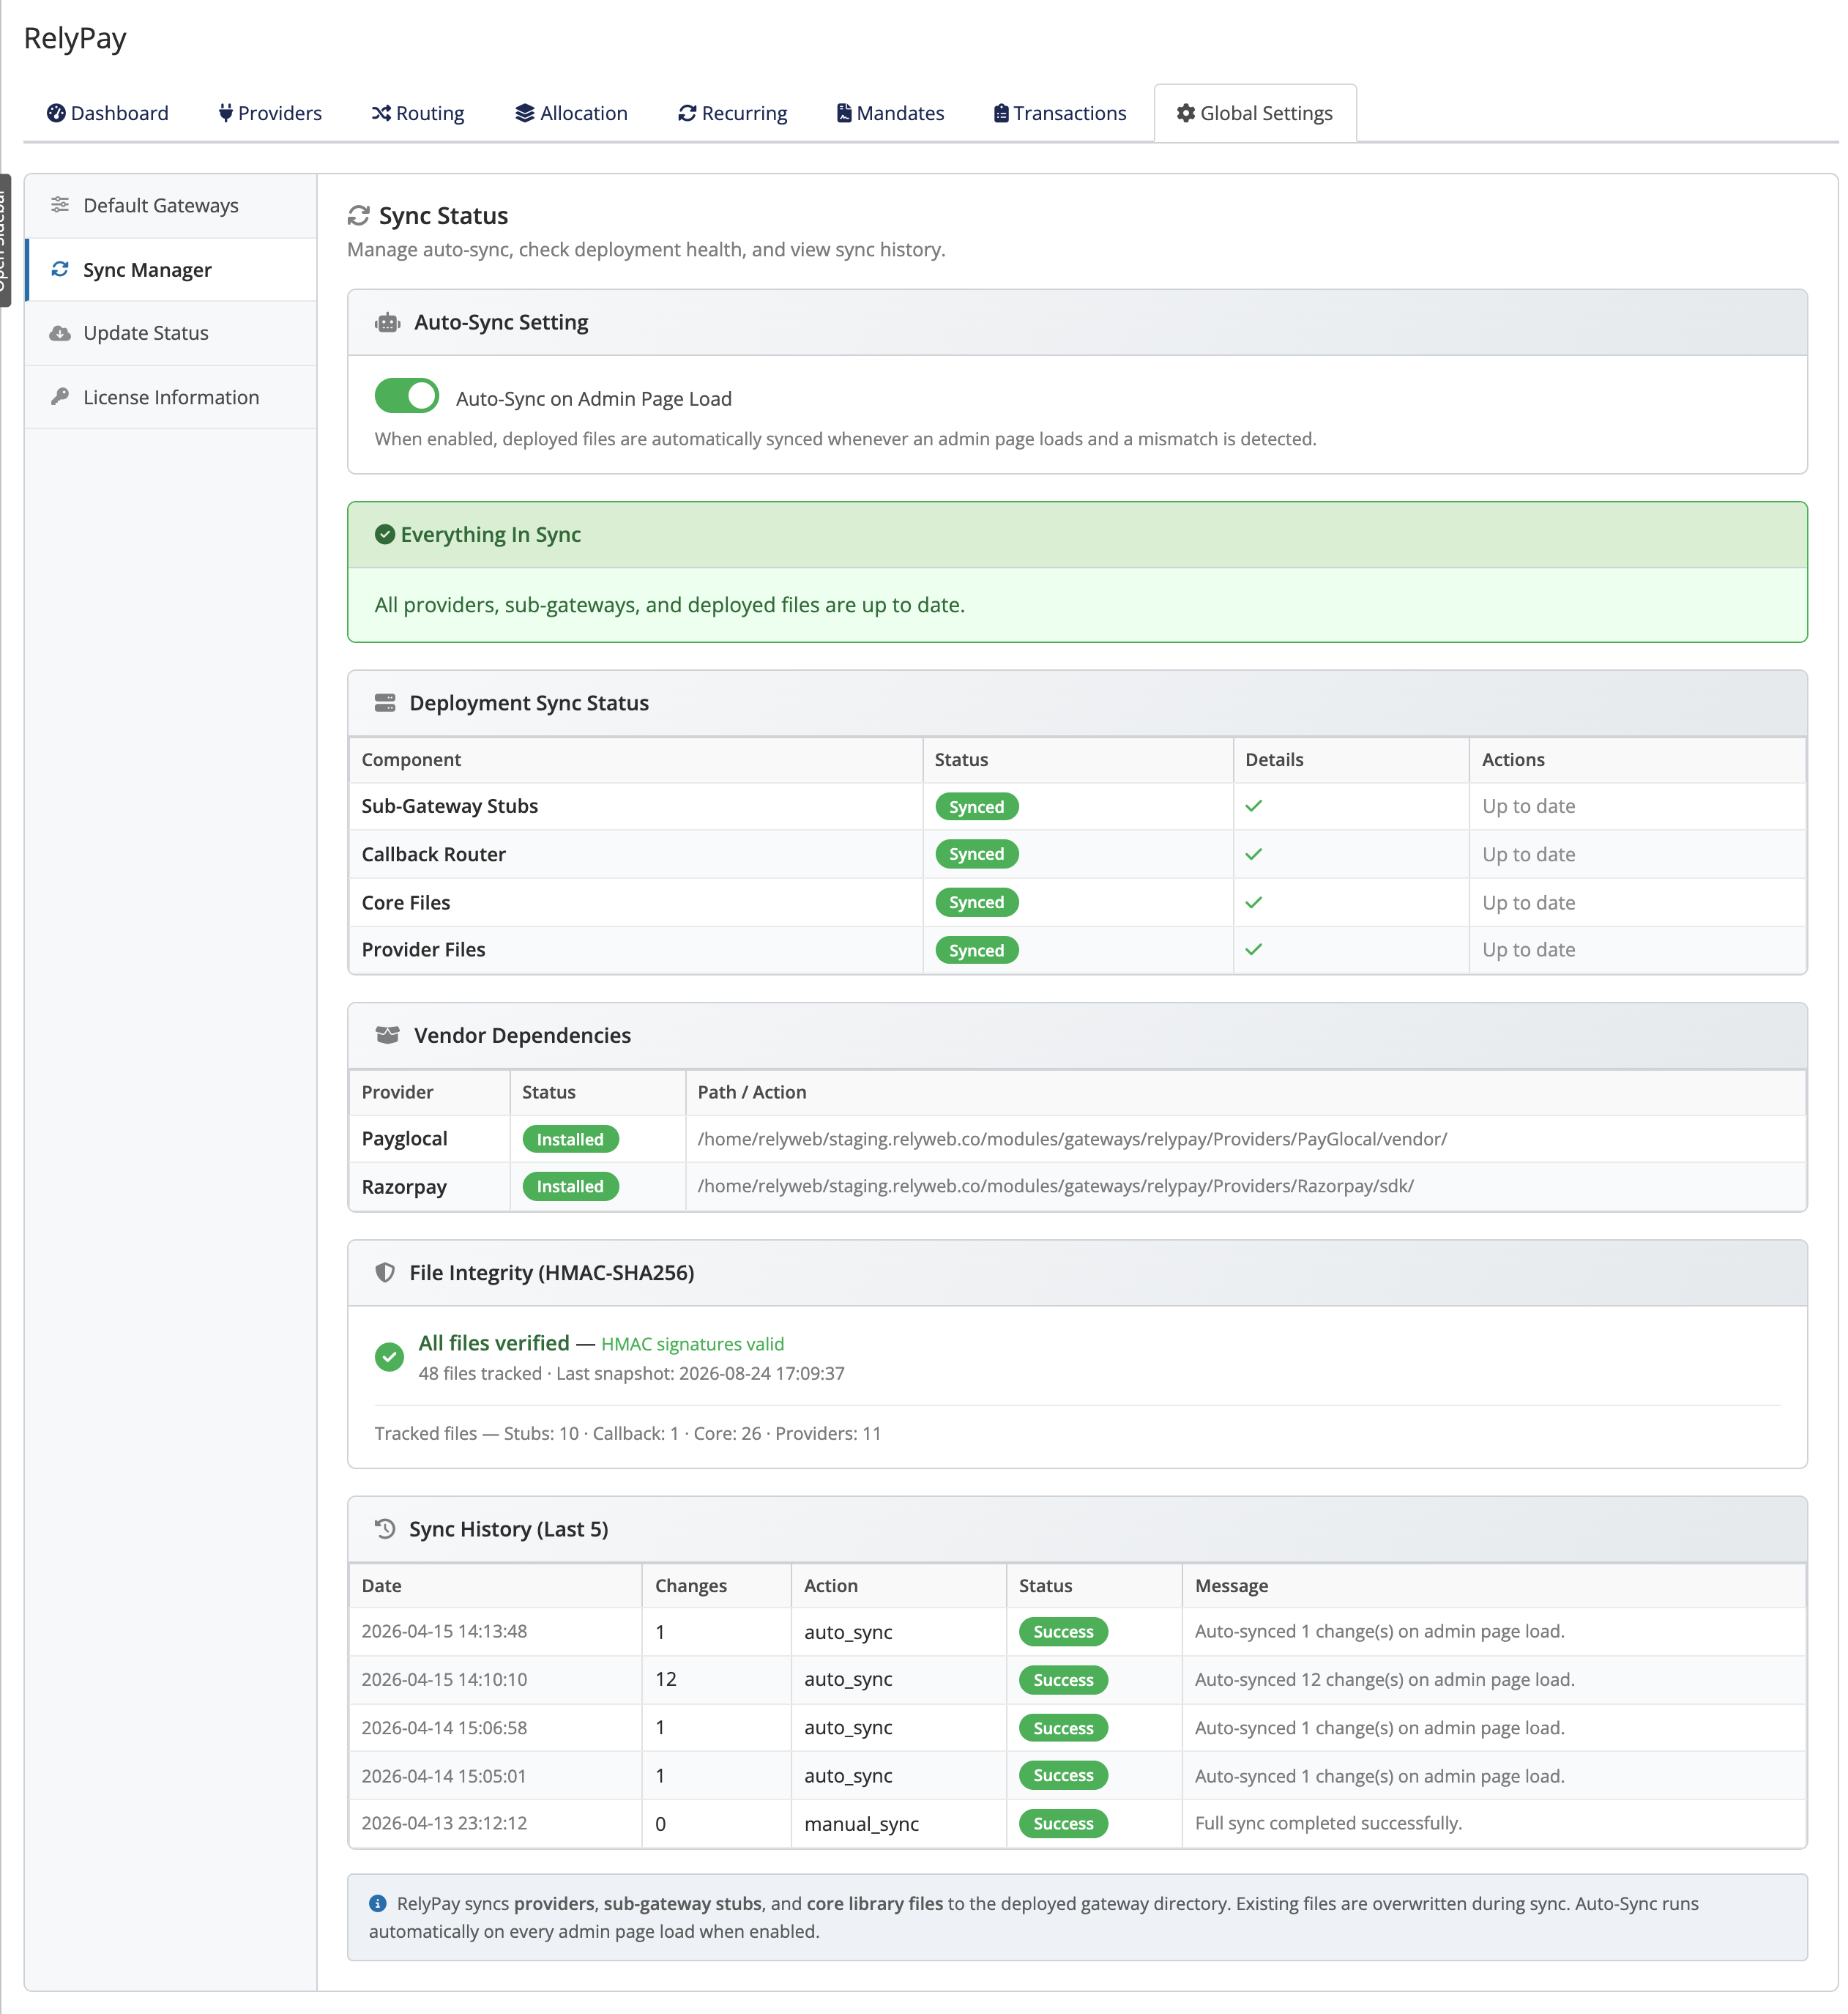1848x2014 pixels.
Task: Click the Global Settings gear icon
Action: pos(1186,113)
